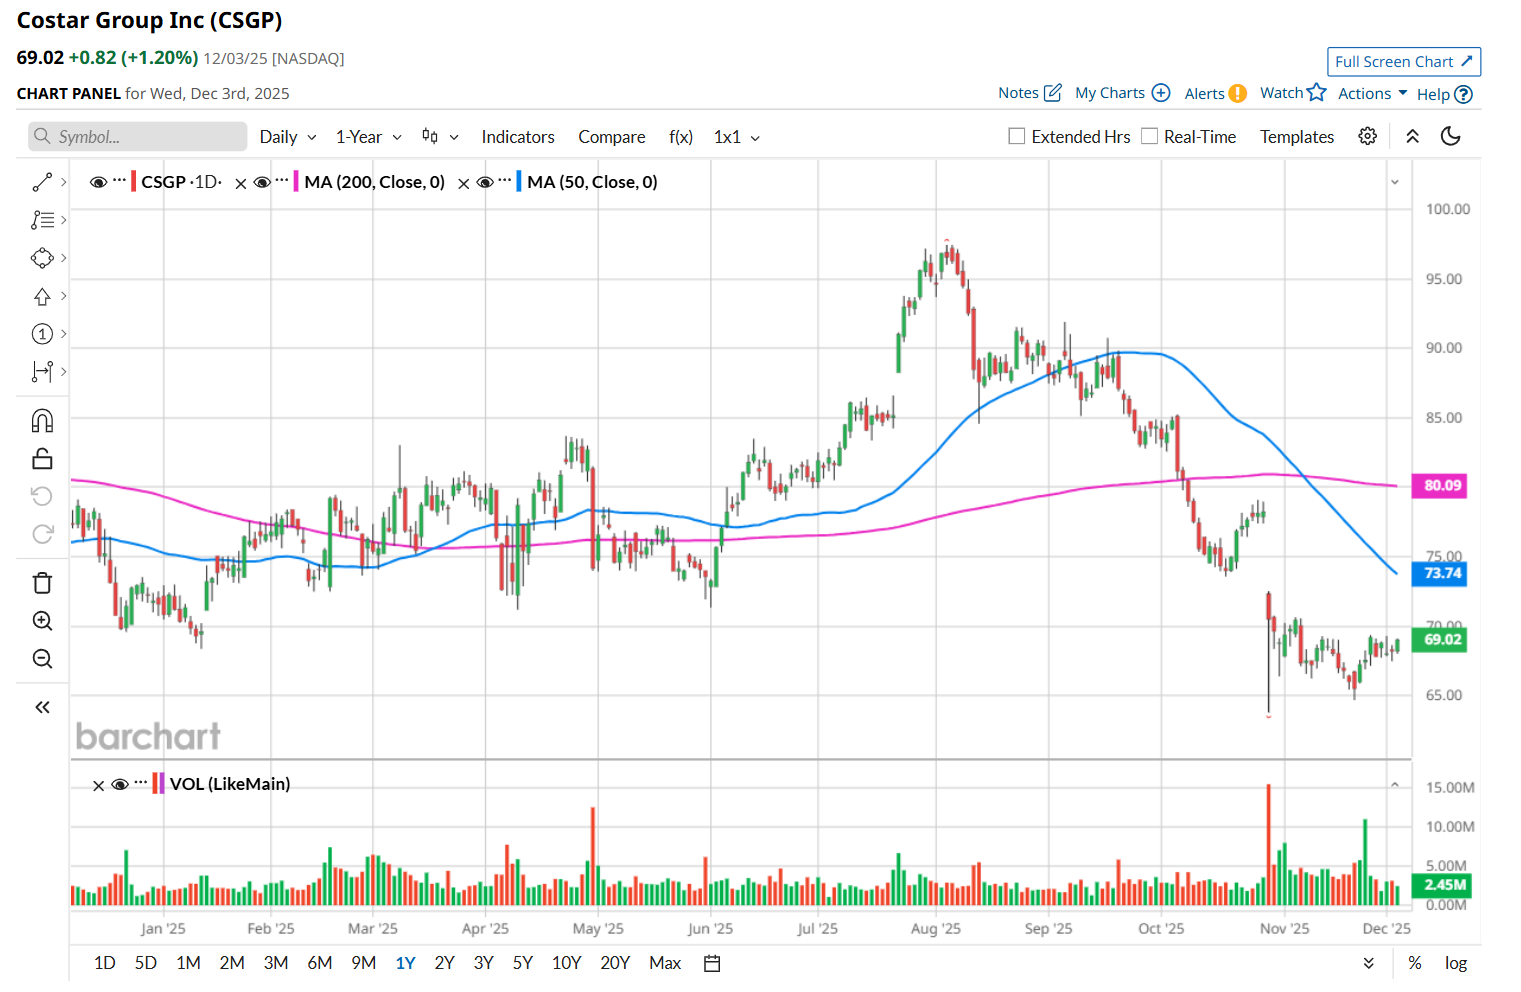Toggle the lock drawings icon
This screenshot has height=992, width=1521.
pyautogui.click(x=42, y=459)
